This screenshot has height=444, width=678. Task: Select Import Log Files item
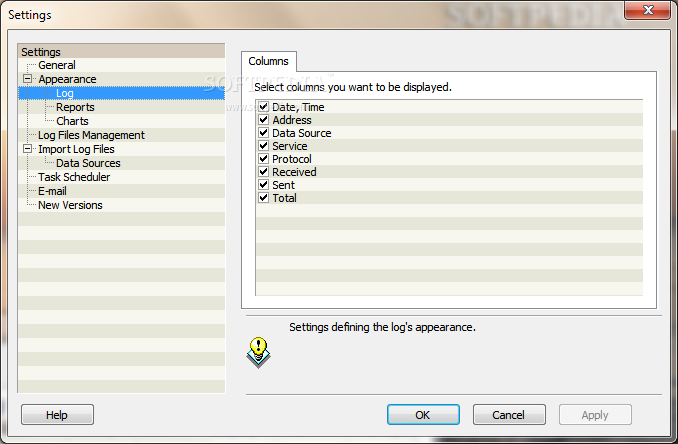pos(76,149)
